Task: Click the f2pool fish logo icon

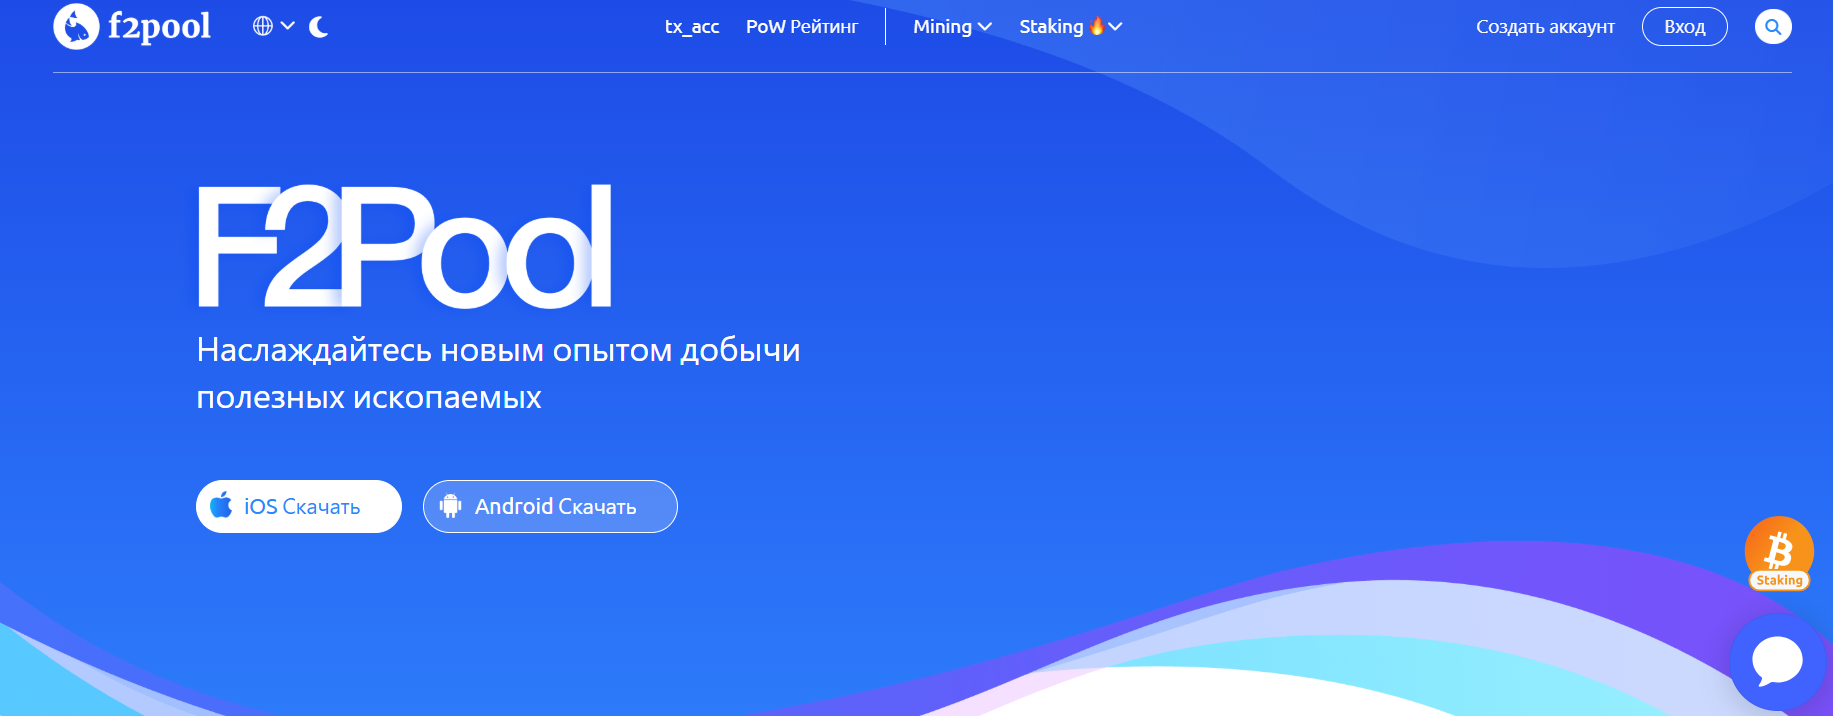Action: click(76, 27)
